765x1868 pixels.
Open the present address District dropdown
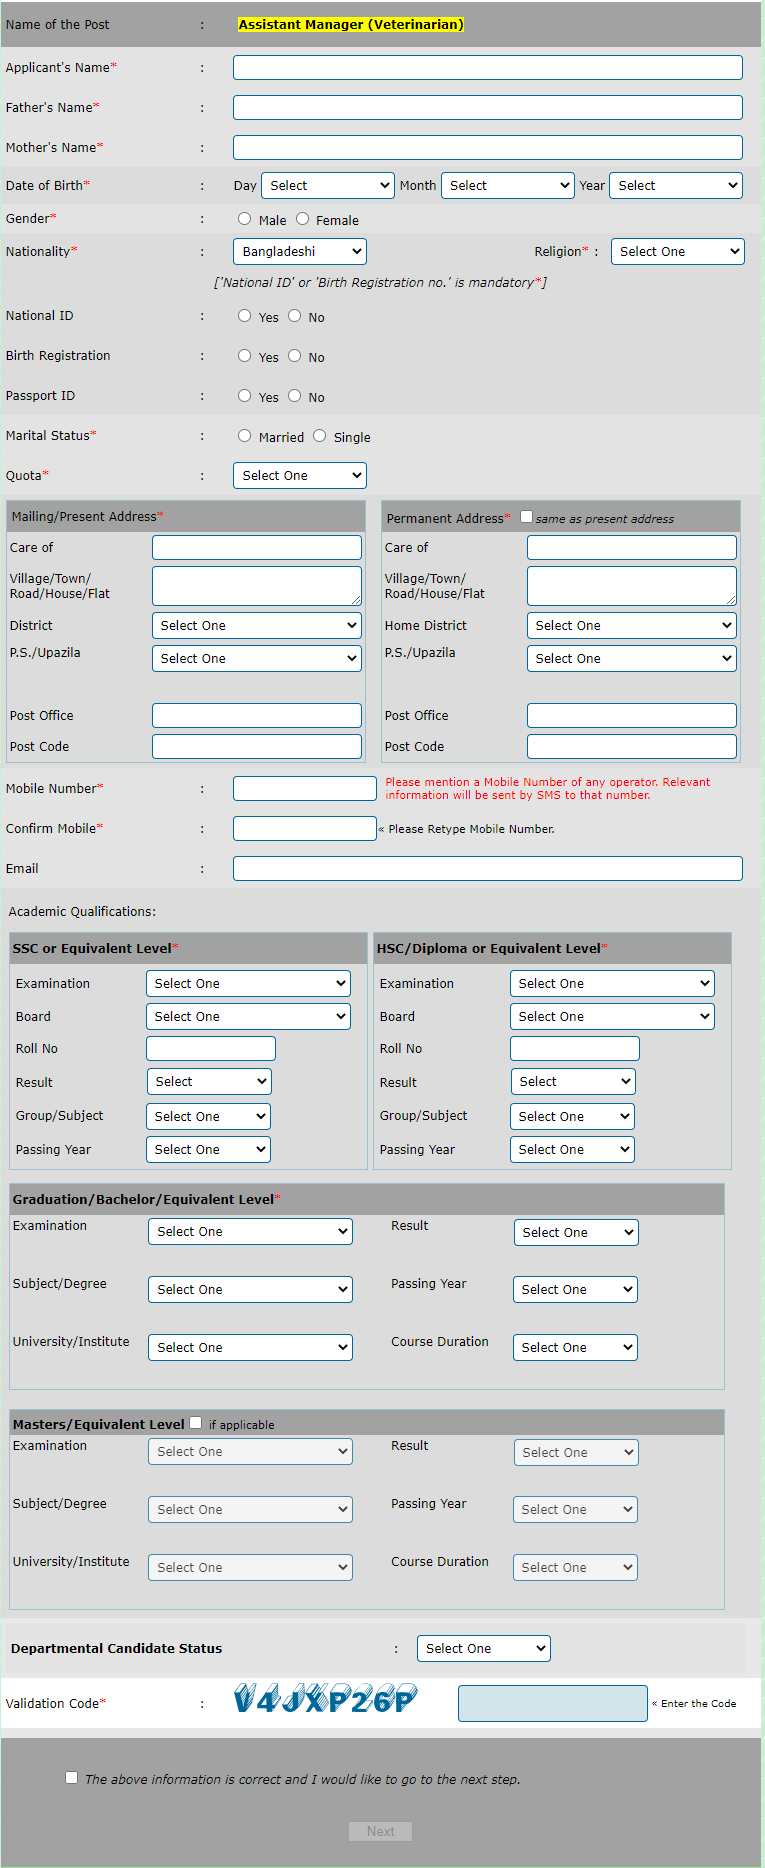click(x=257, y=626)
